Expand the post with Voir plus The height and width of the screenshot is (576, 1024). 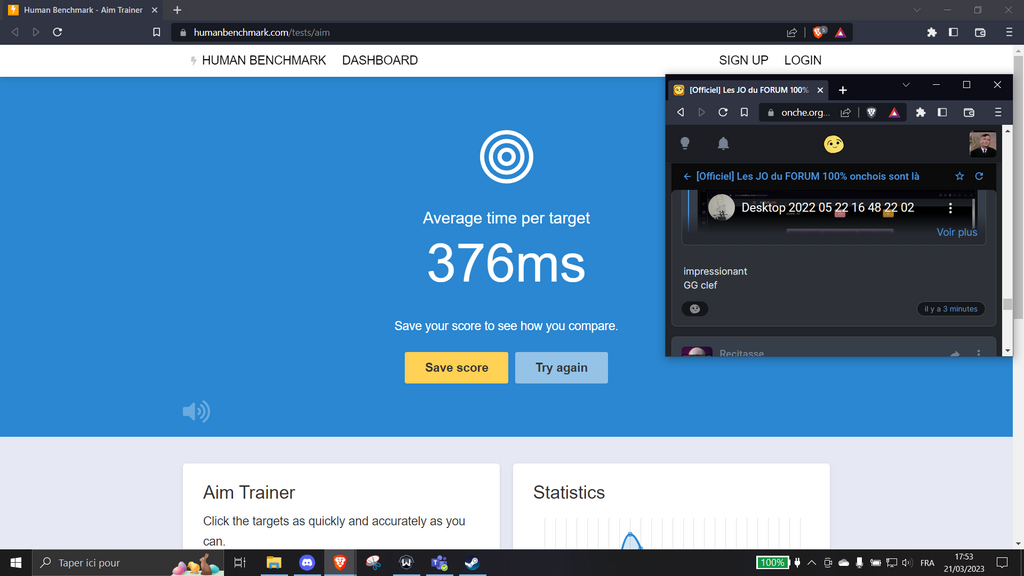pos(956,232)
